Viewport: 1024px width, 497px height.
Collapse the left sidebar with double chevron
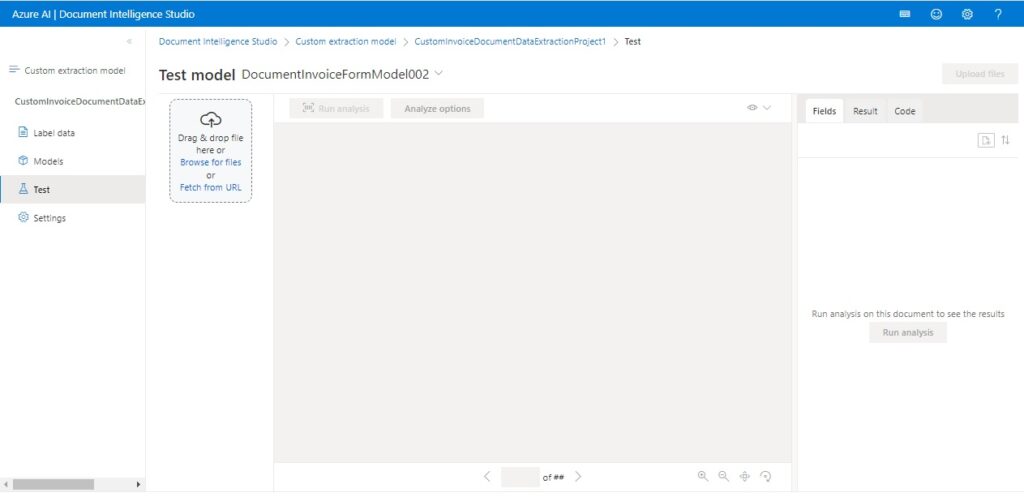tap(129, 41)
